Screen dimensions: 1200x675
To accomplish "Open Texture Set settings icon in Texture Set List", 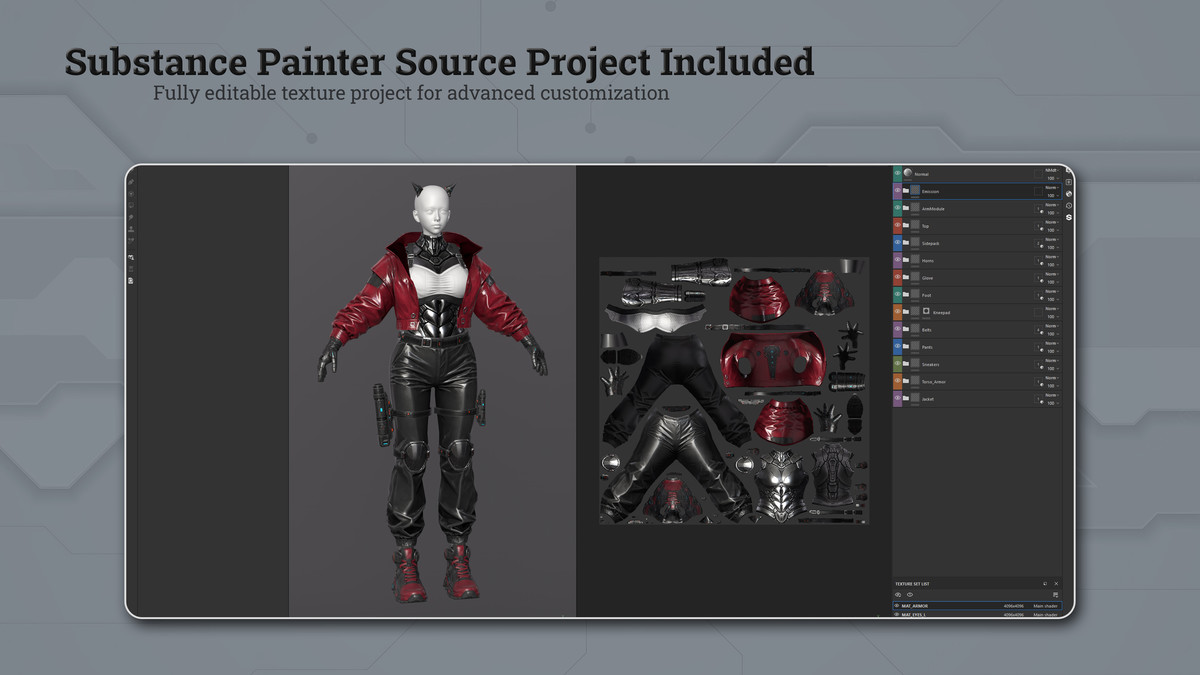I will tap(1055, 594).
